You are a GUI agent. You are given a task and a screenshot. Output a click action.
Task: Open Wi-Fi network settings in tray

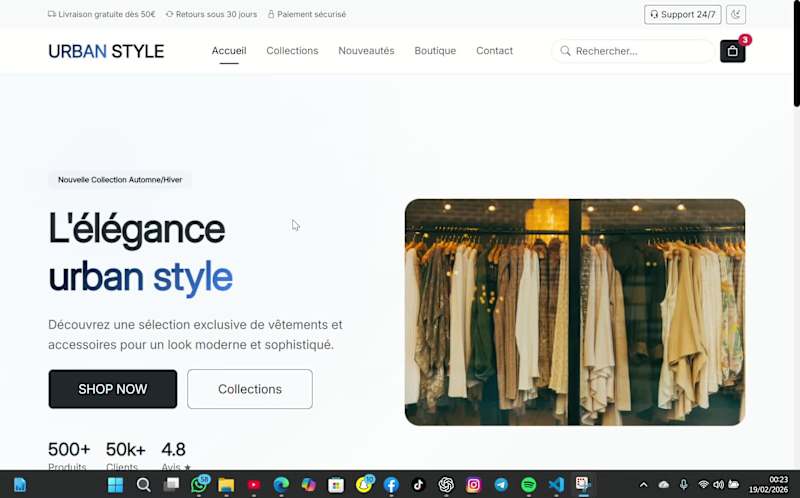click(703, 485)
